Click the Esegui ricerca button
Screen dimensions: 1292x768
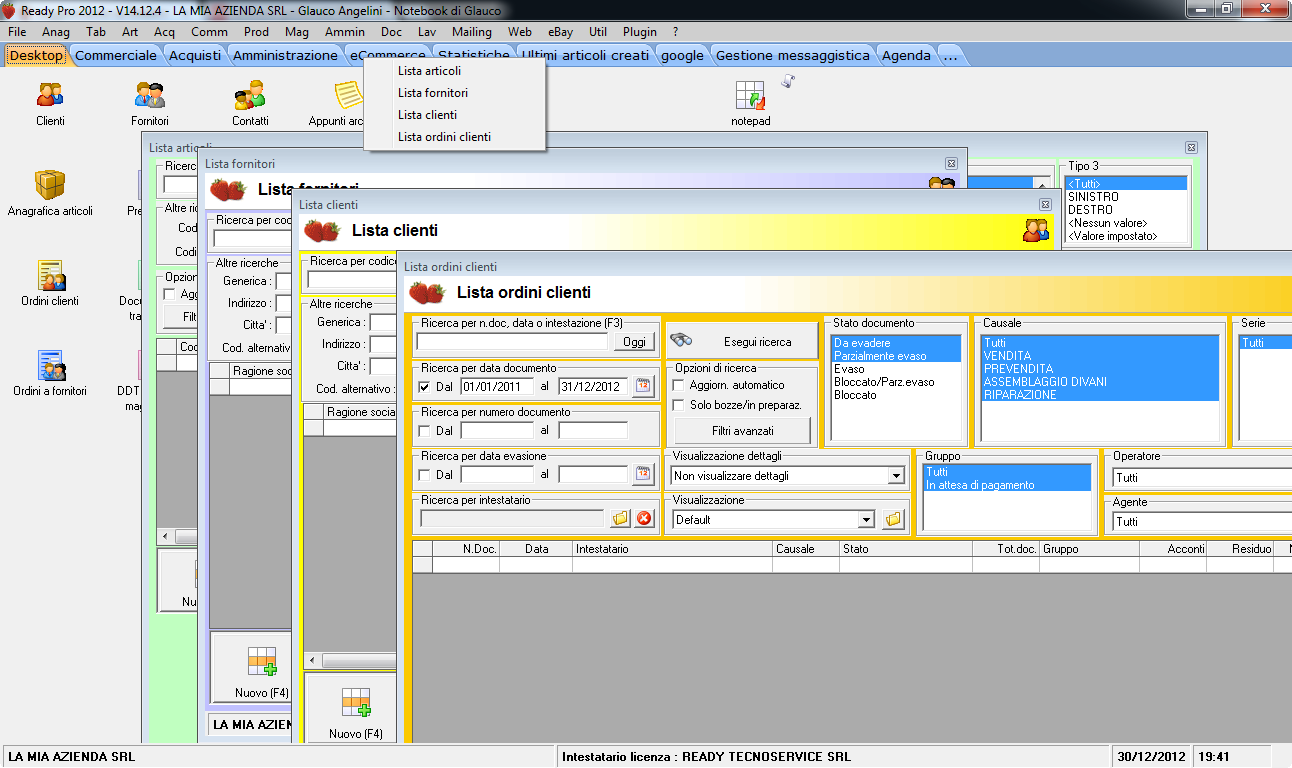[x=741, y=342]
